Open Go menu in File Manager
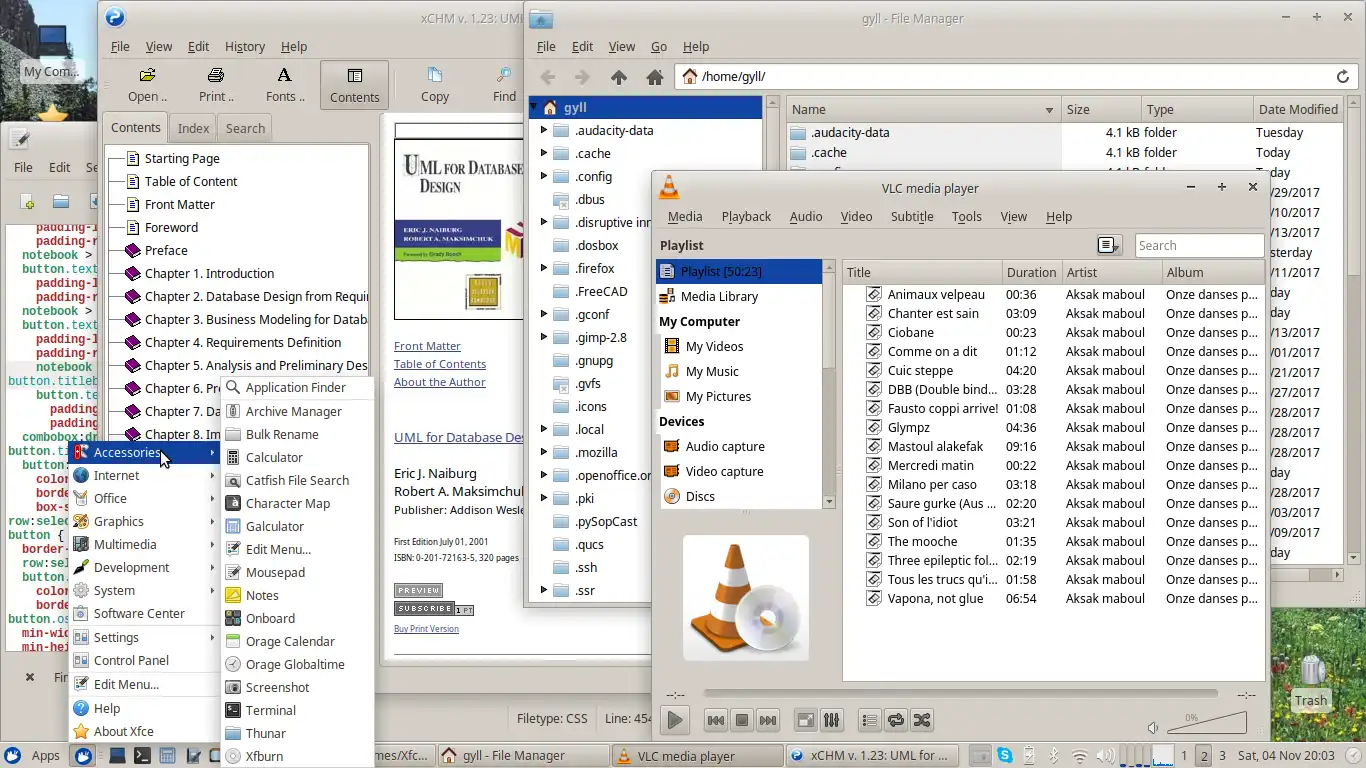This screenshot has height=768, width=1366. pyautogui.click(x=659, y=46)
